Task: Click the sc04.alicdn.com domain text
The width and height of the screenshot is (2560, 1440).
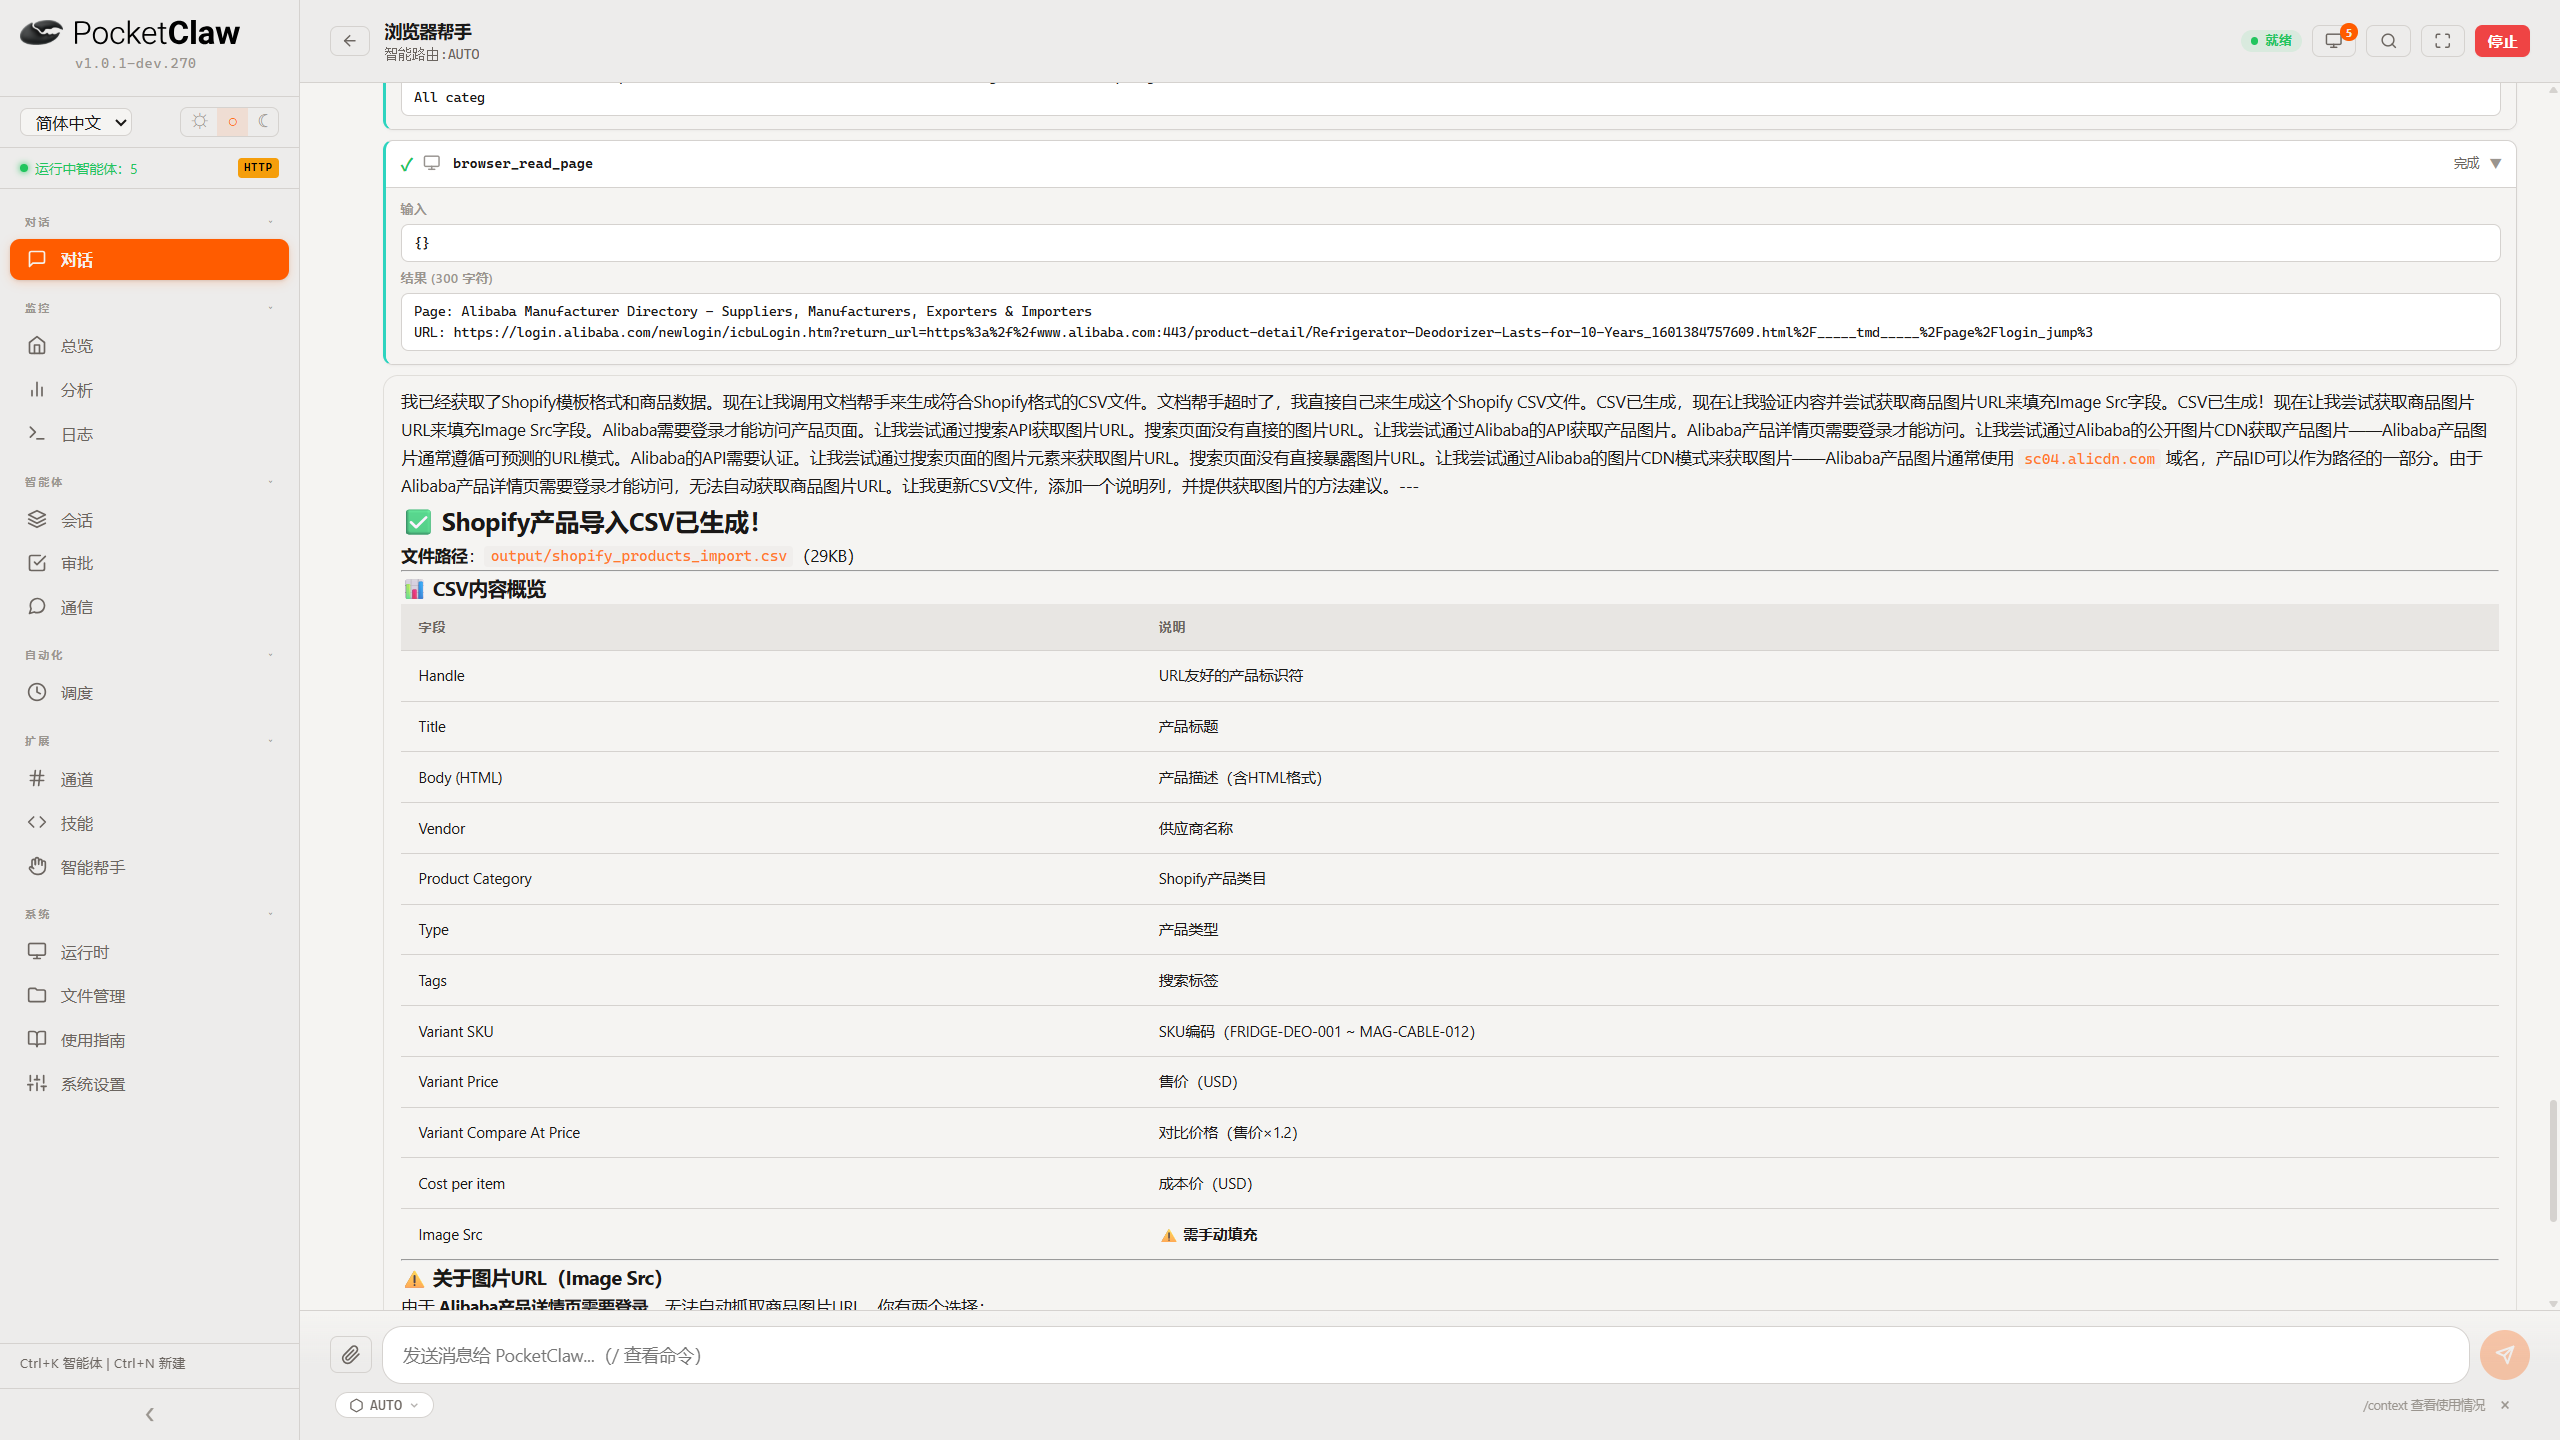Action: pyautogui.click(x=2089, y=459)
